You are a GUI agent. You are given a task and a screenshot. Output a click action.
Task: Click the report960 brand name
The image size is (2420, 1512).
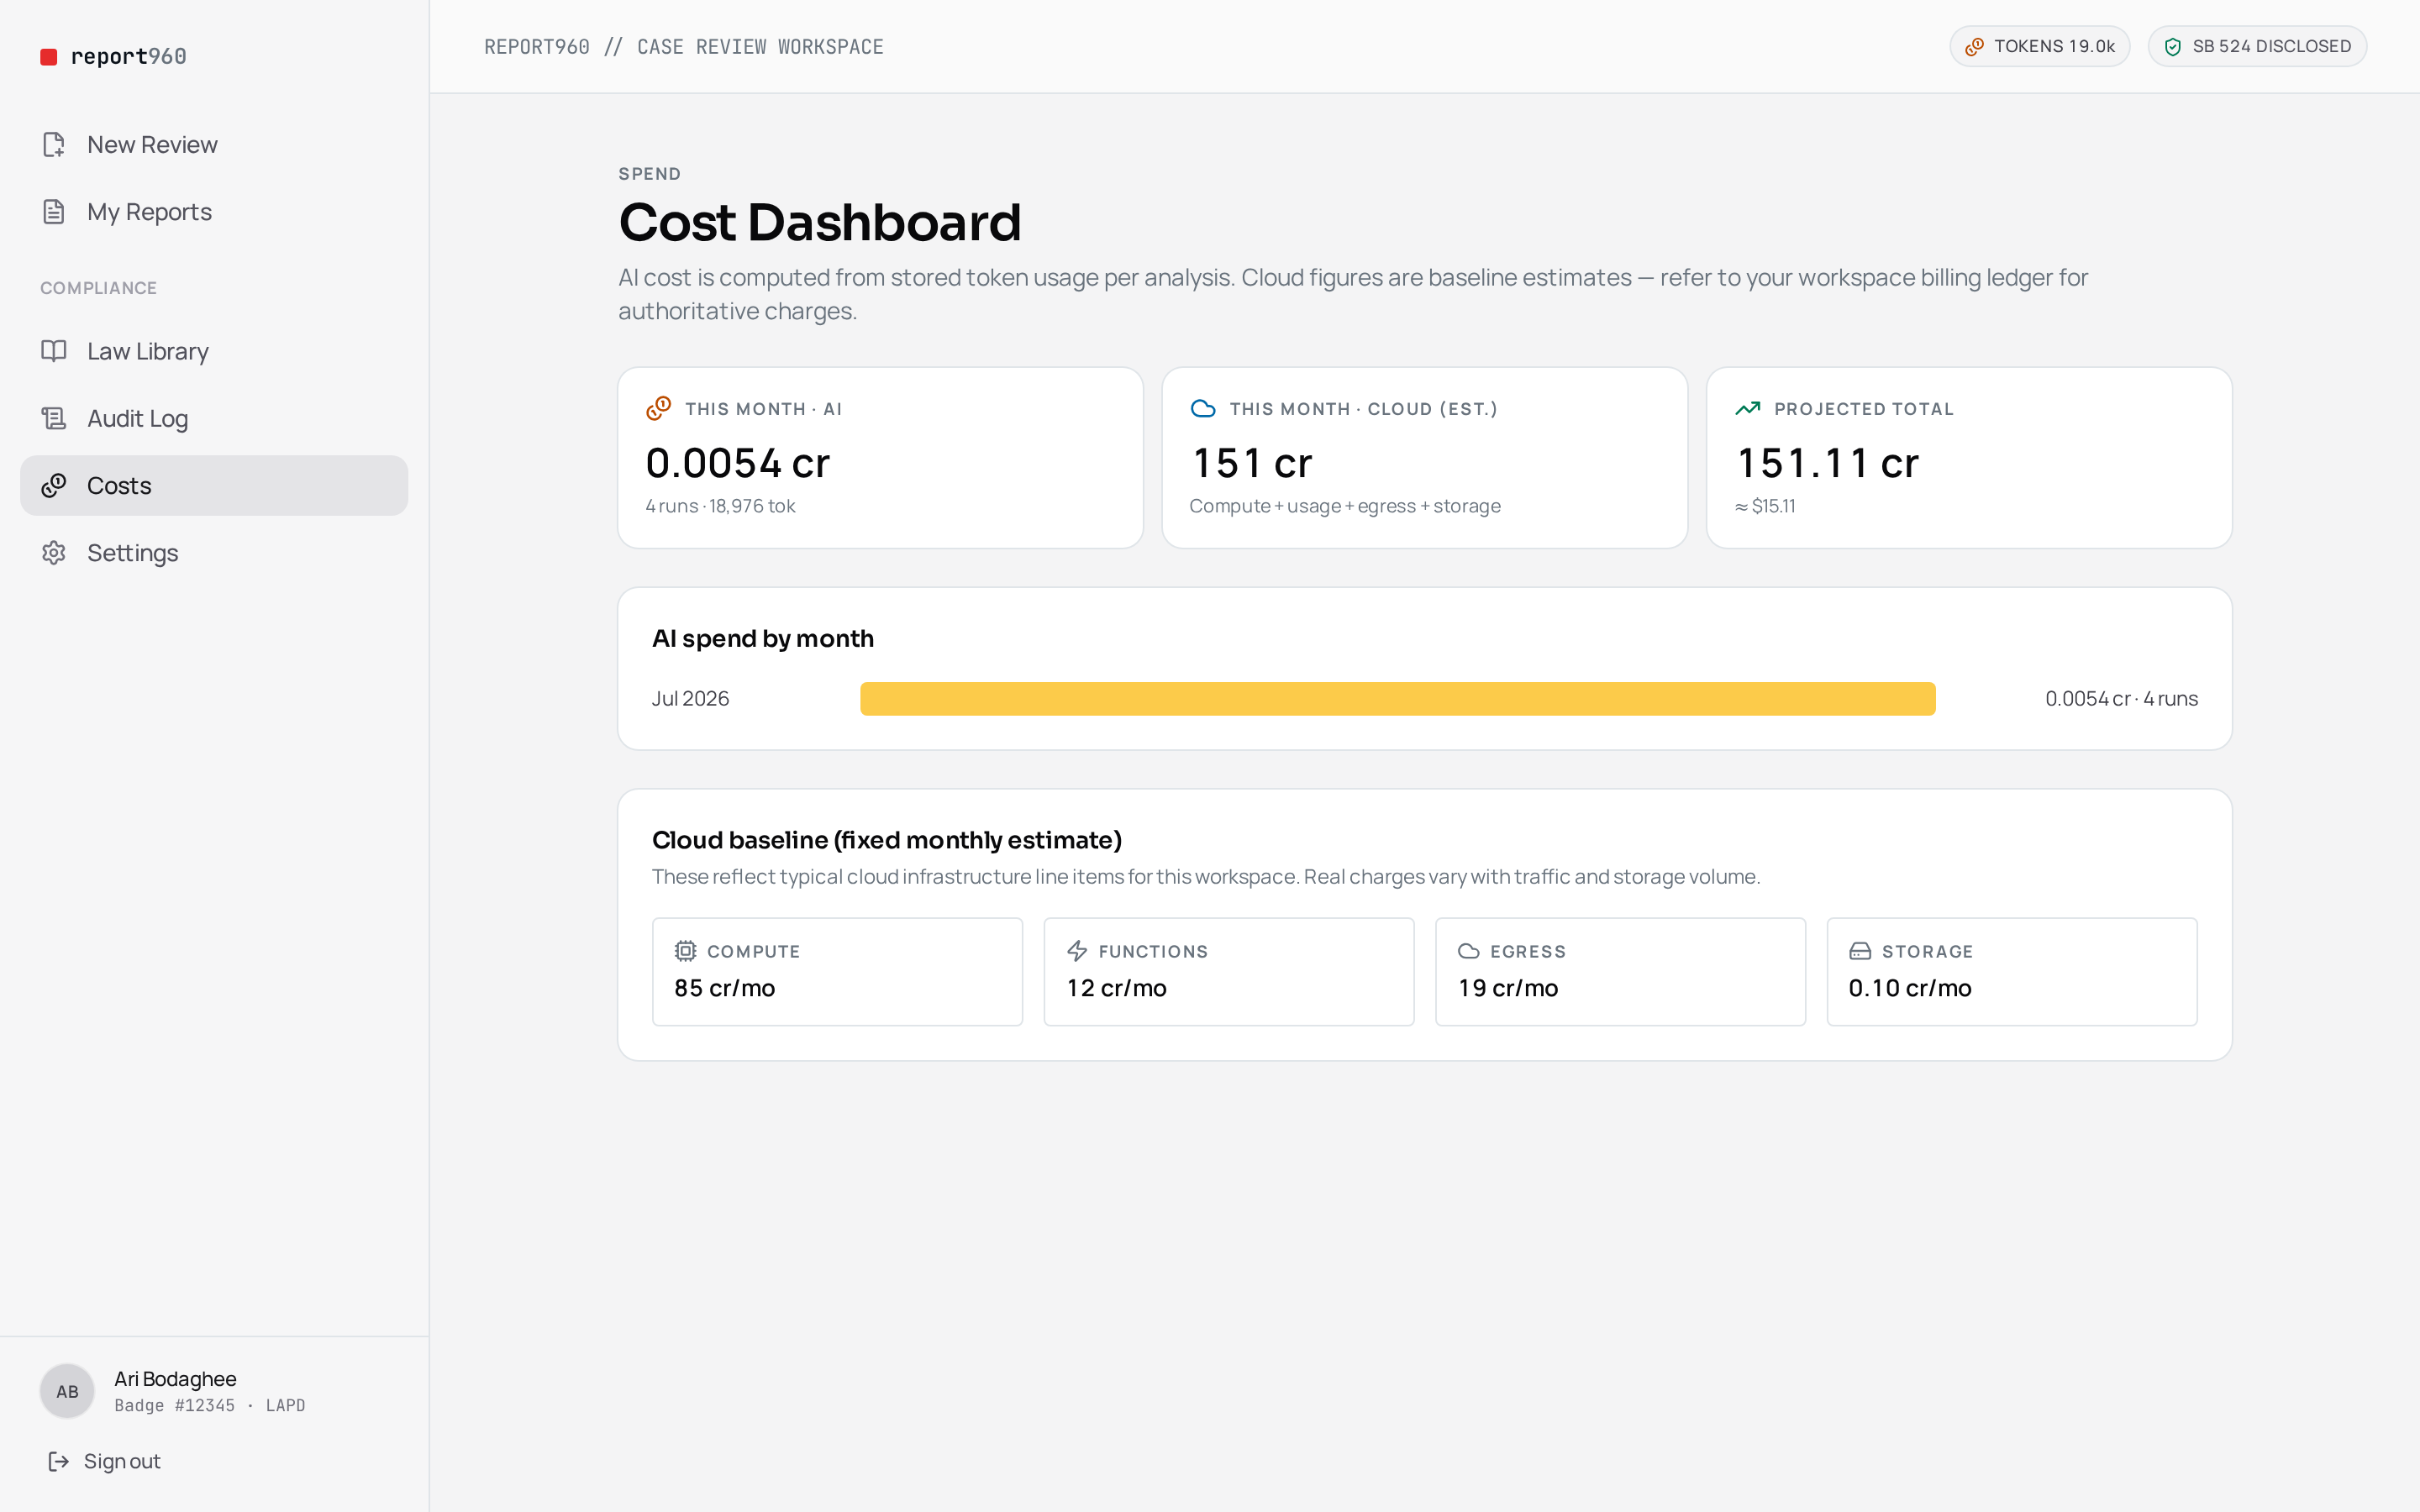128,57
